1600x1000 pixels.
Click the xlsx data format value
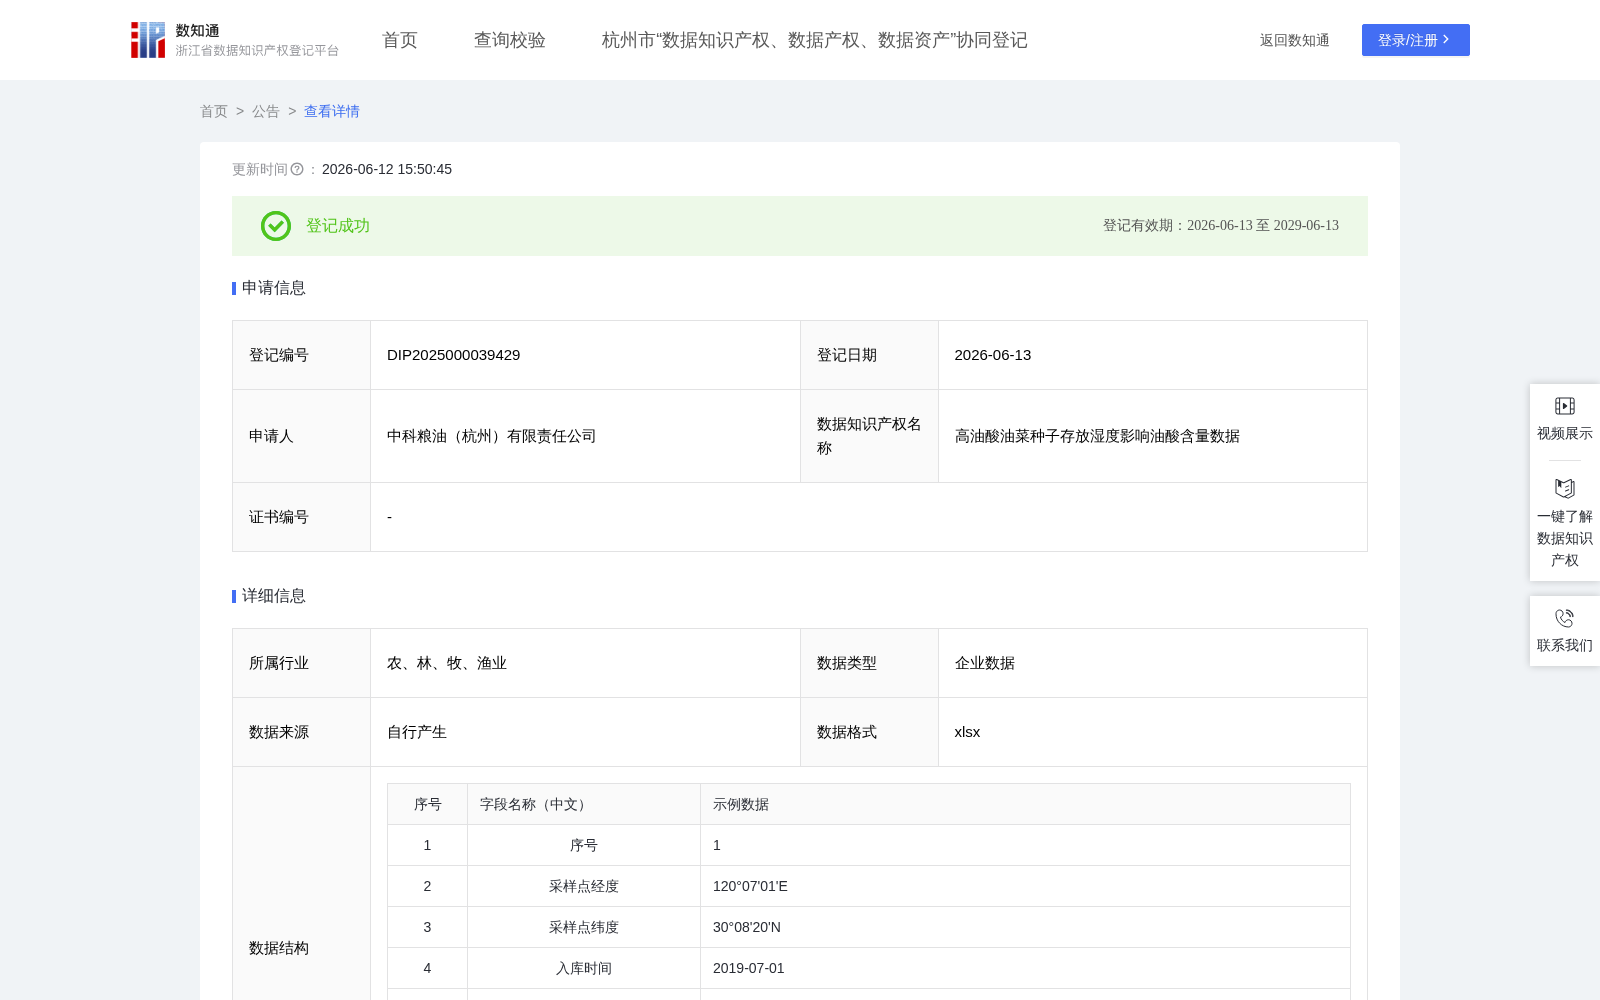point(968,732)
